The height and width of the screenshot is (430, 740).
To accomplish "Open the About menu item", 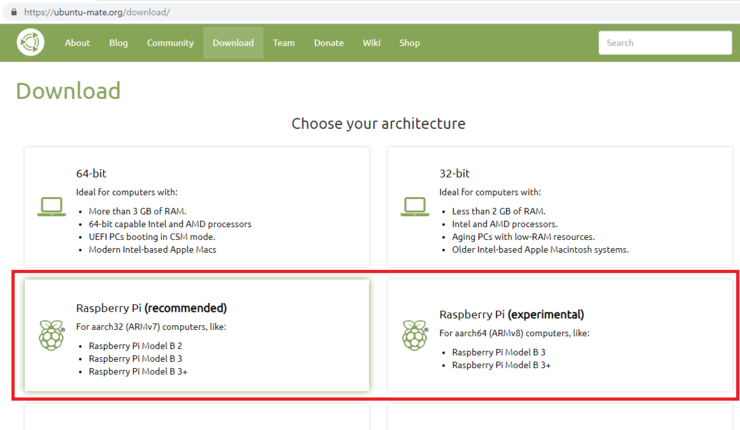I will point(77,43).
